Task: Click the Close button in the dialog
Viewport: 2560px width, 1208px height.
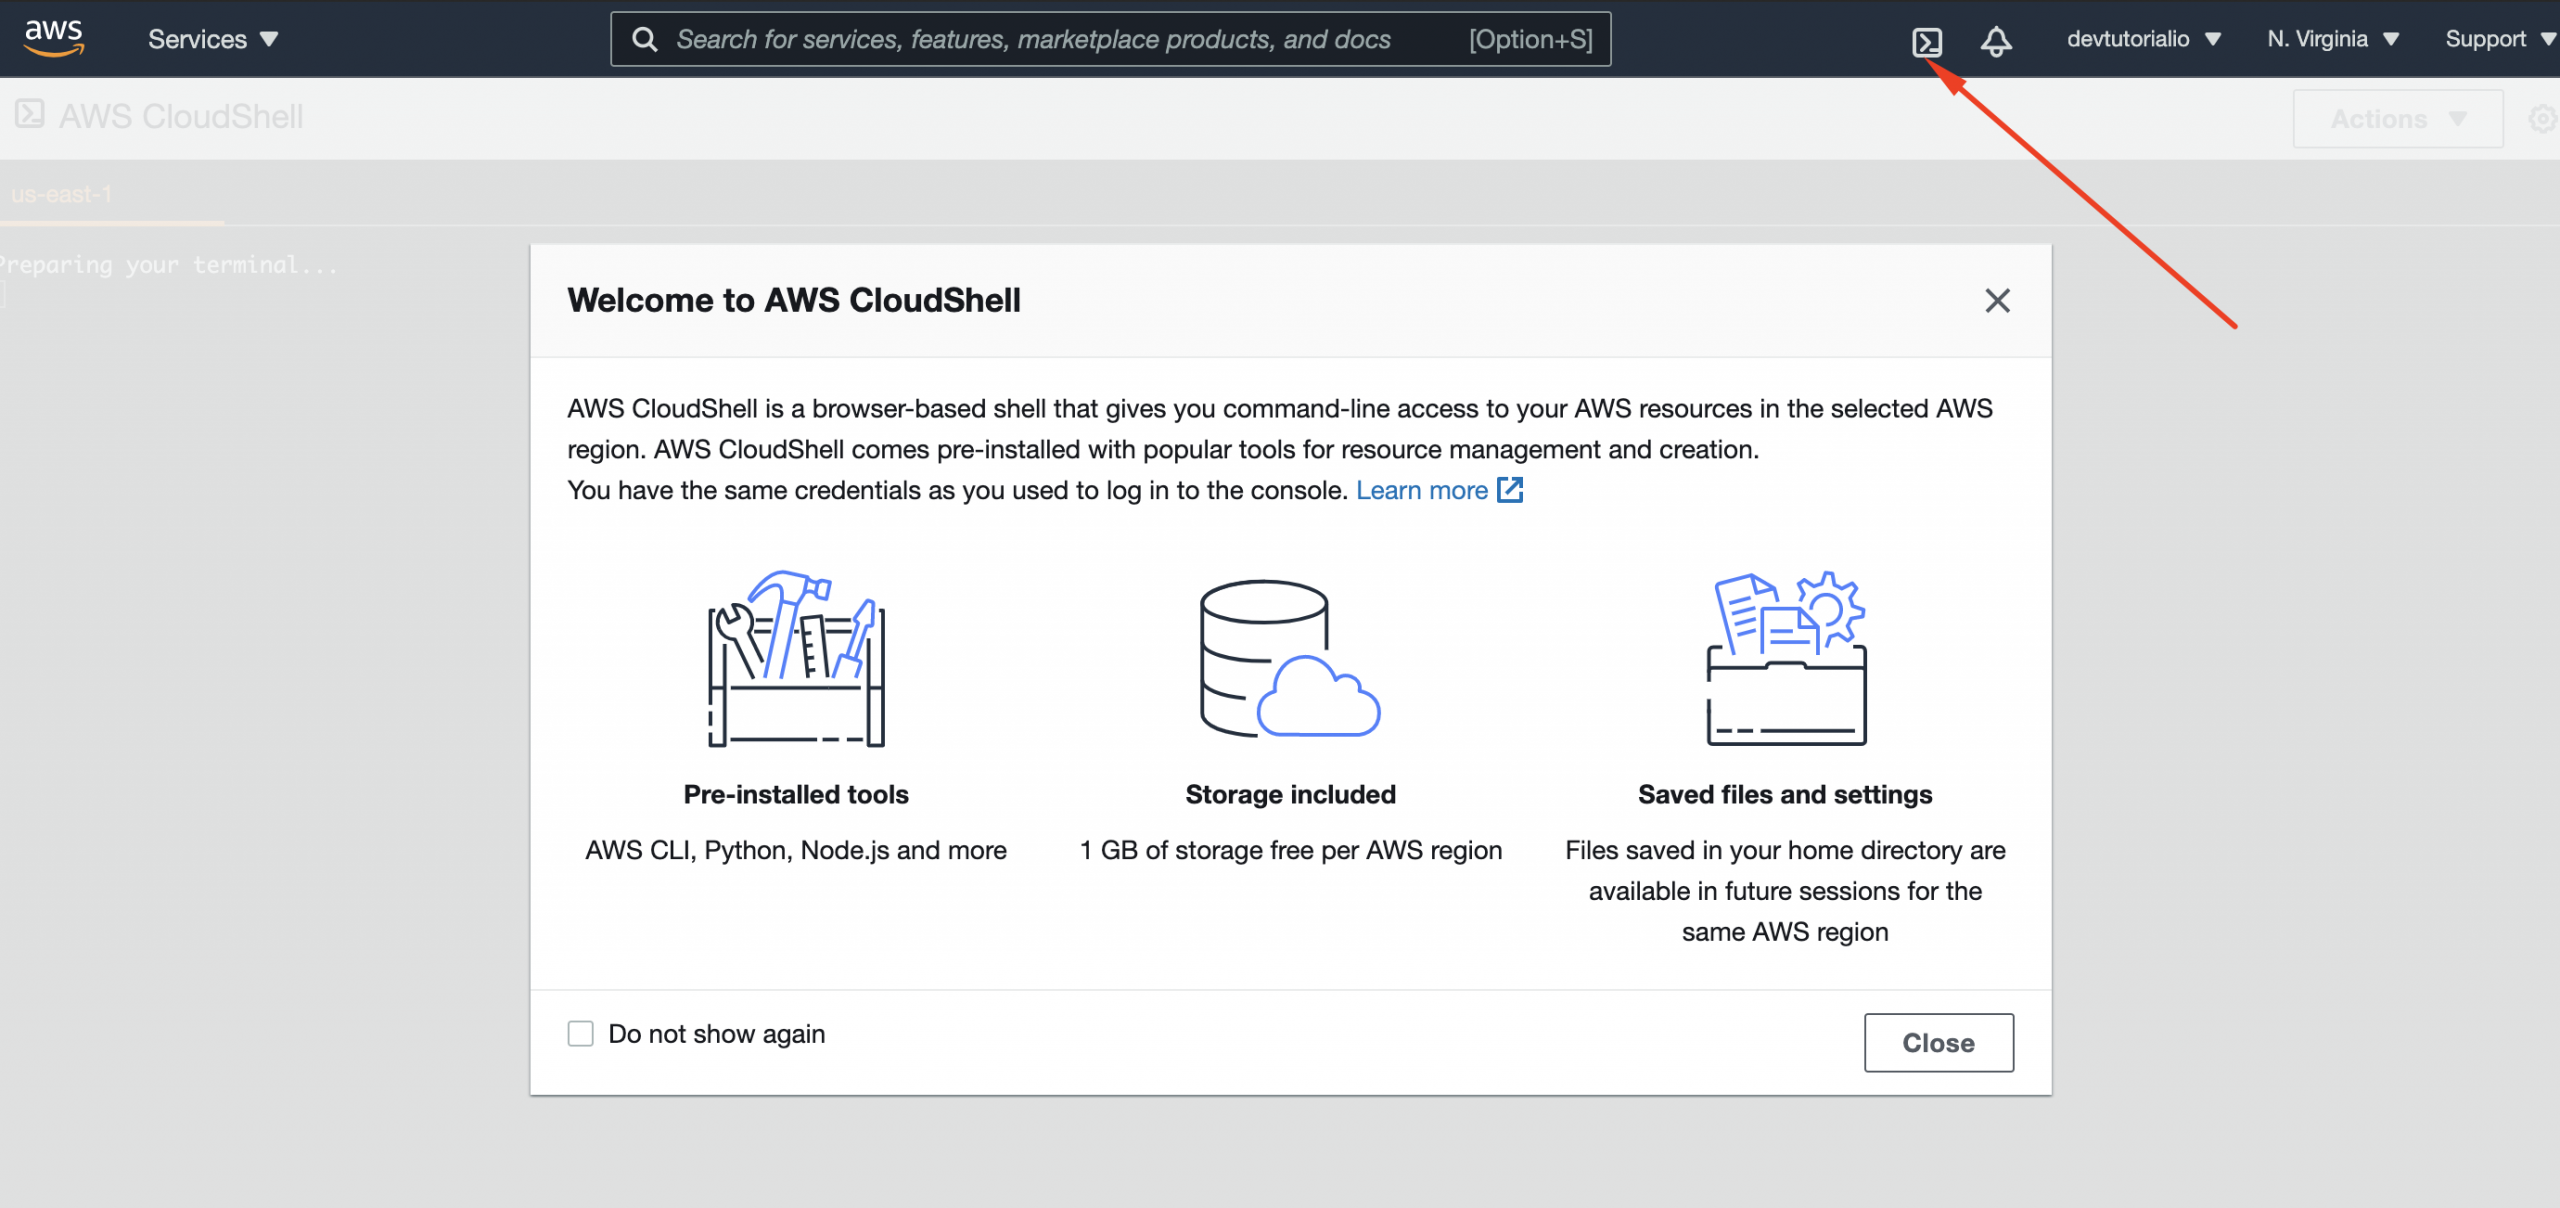Action: tap(1938, 1043)
